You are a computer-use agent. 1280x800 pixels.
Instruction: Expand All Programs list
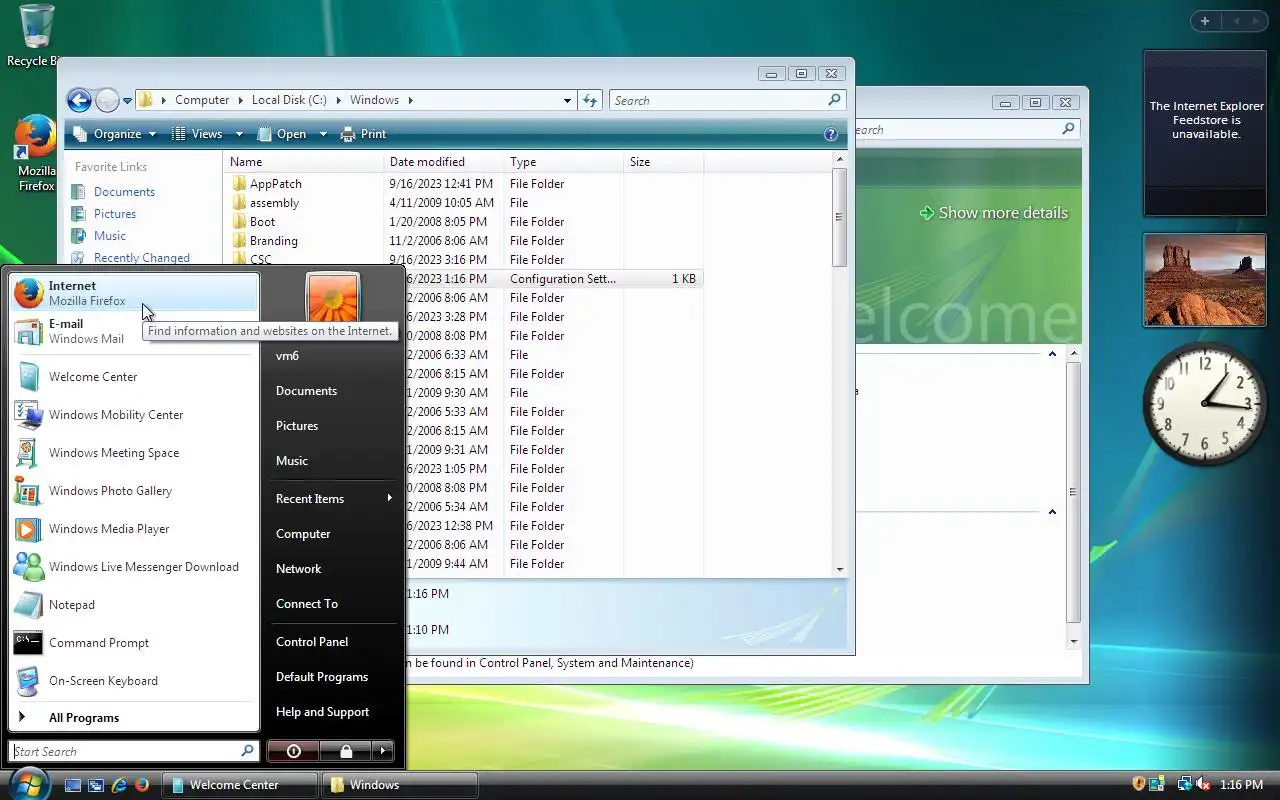(x=134, y=718)
